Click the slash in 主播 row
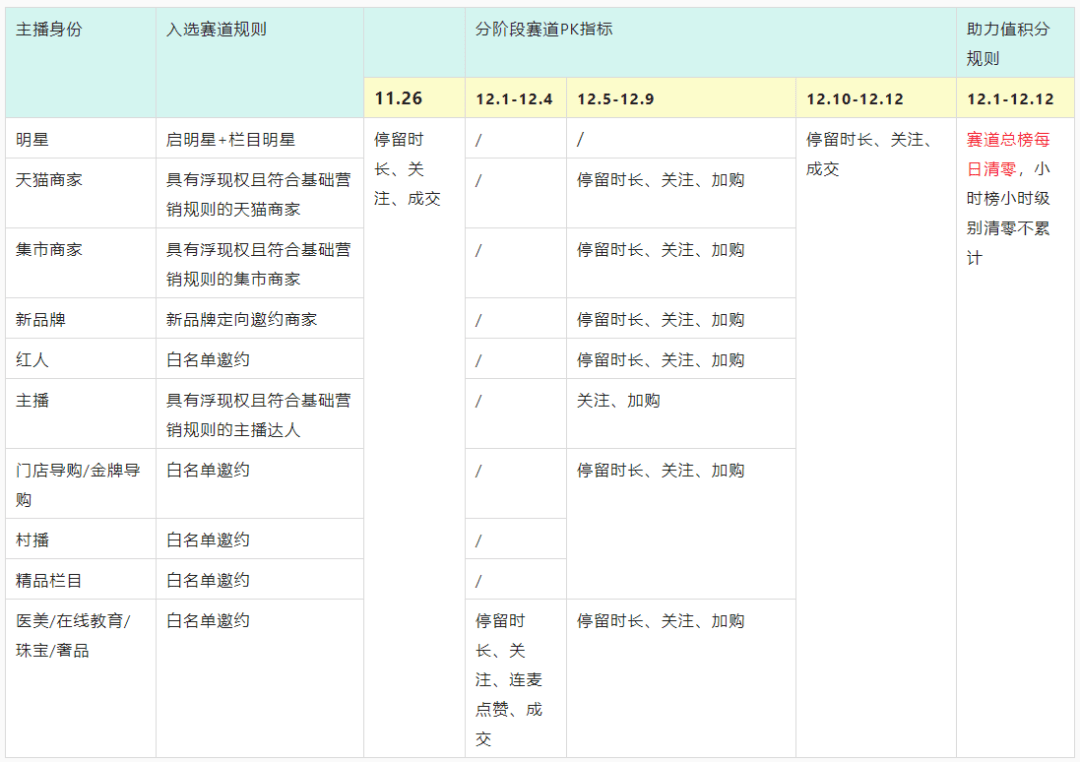The image size is (1080, 762). coord(479,401)
